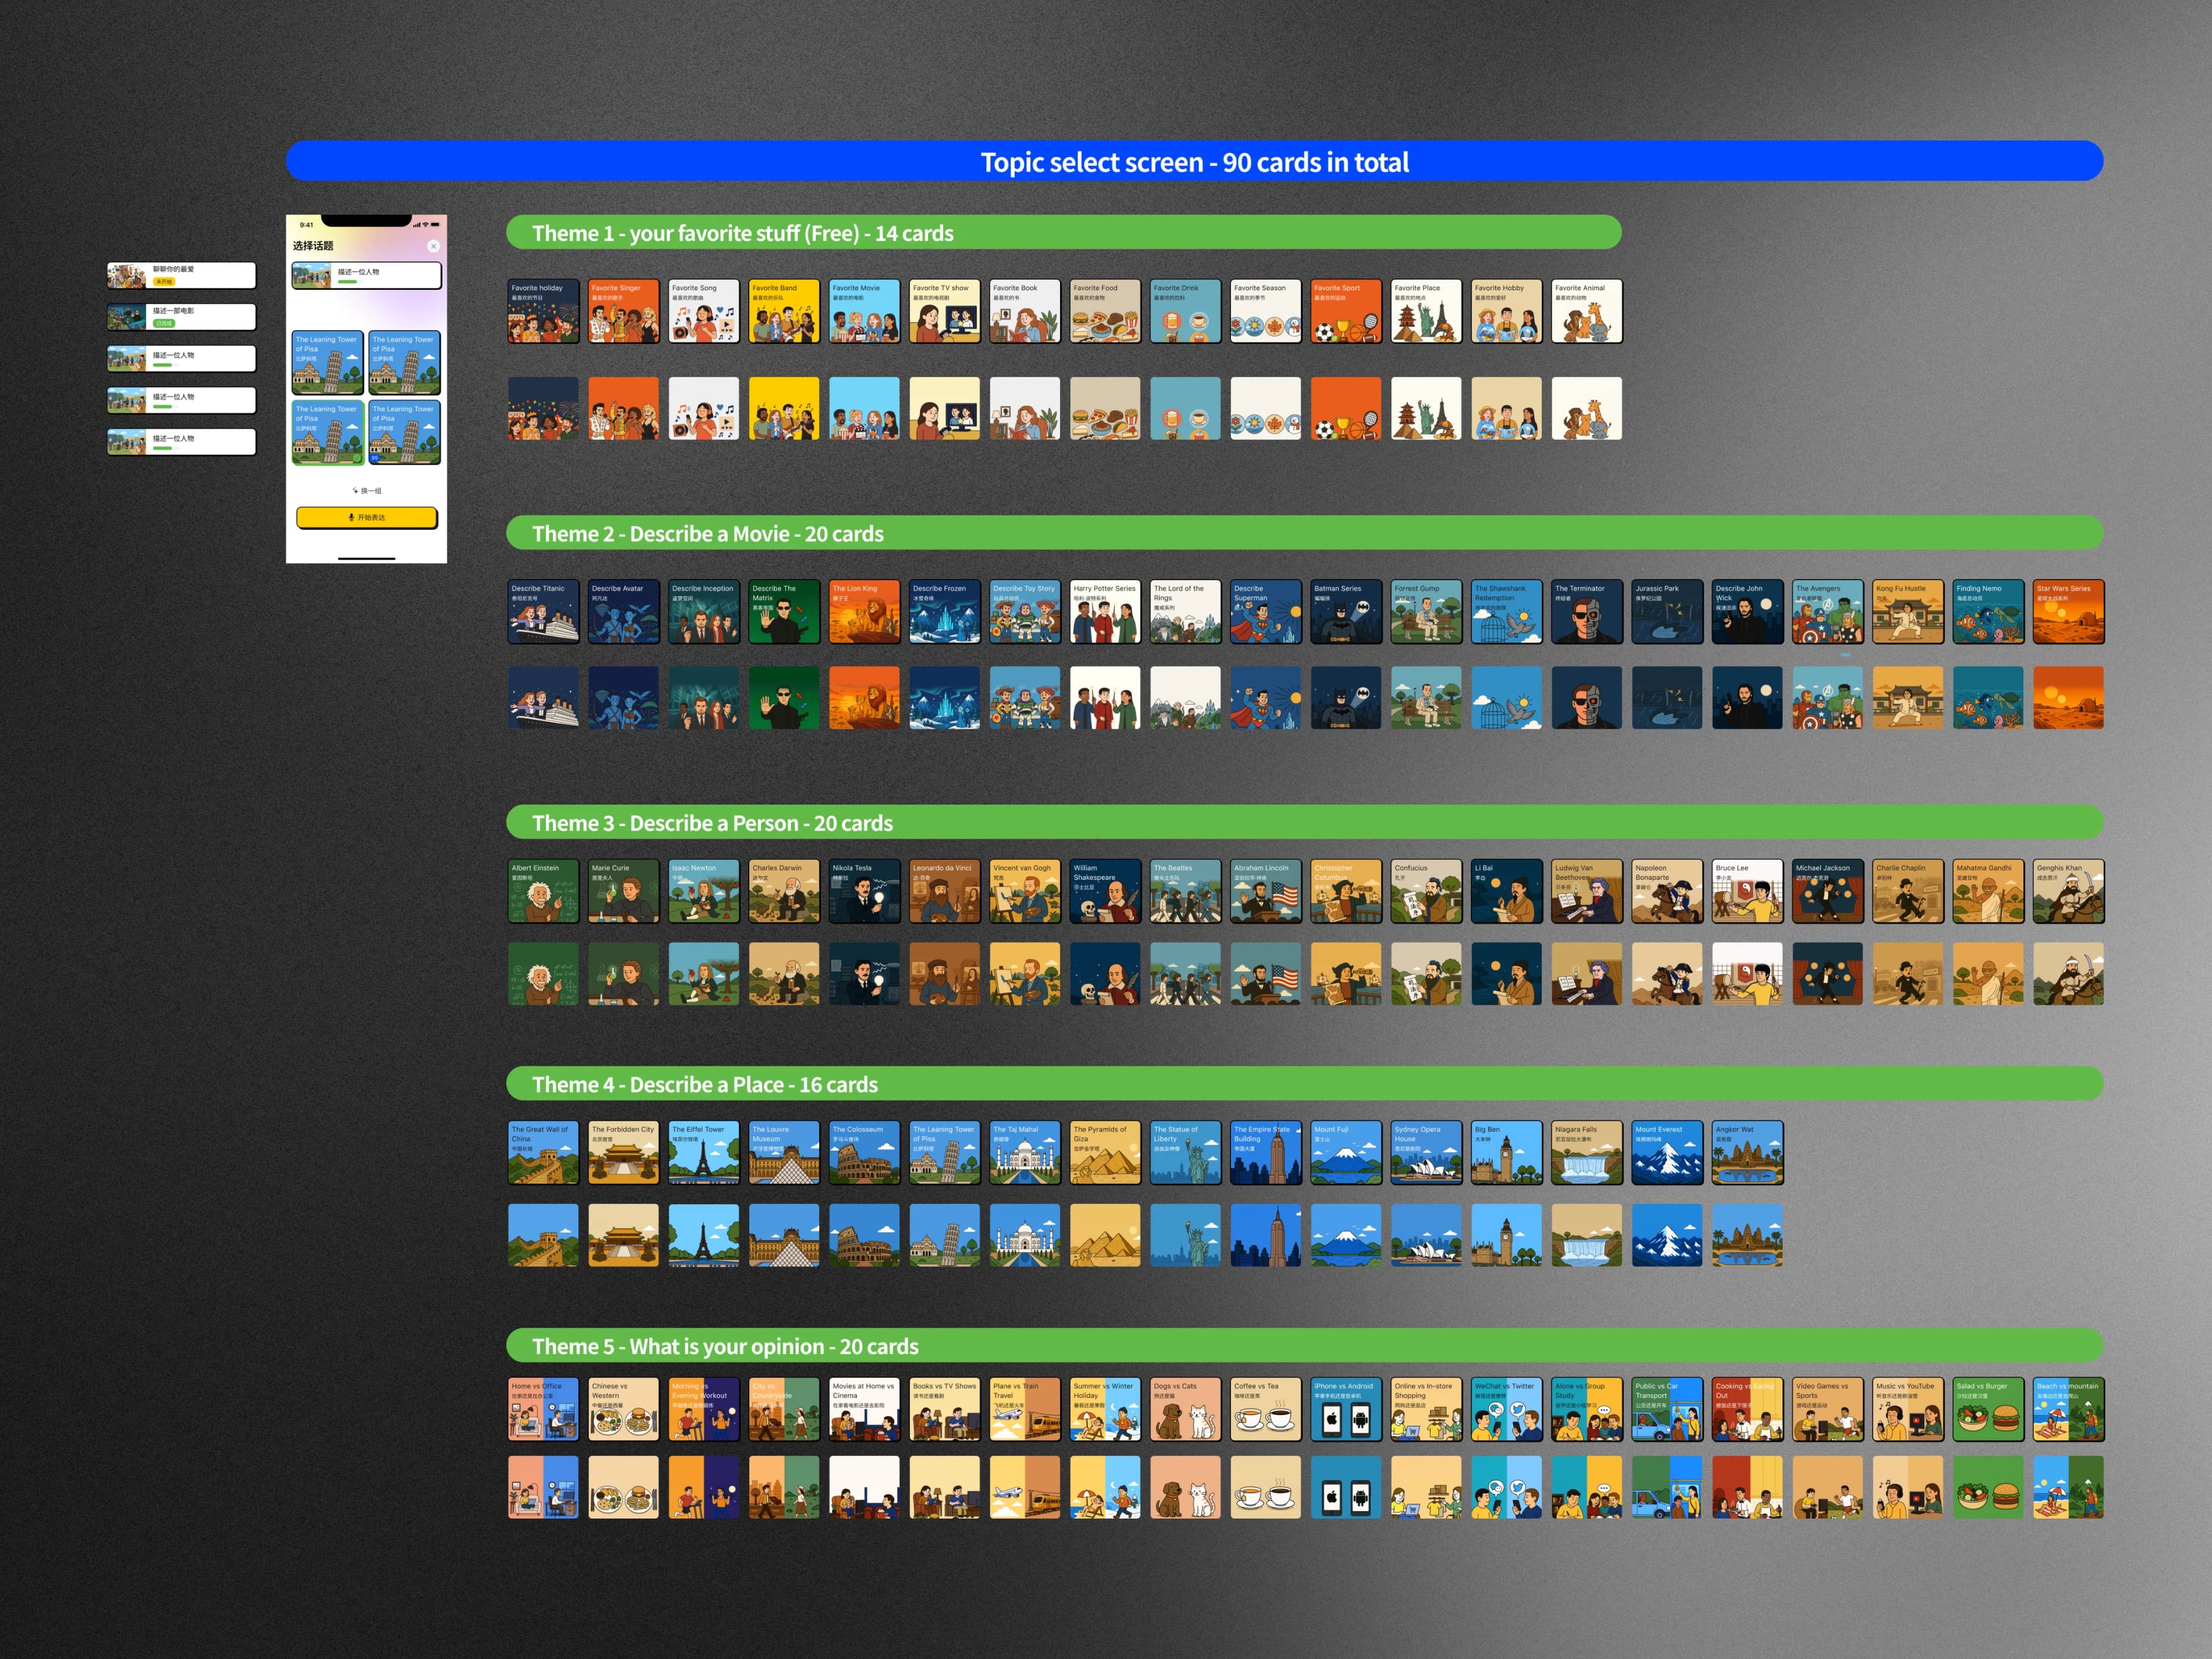Pick the labeled Eiffel Tower place card
The width and height of the screenshot is (2212, 1659).
click(x=703, y=1152)
